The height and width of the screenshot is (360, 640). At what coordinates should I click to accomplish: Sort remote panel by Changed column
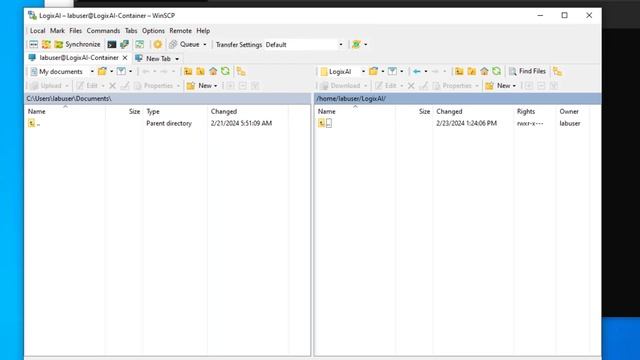pyautogui.click(x=473, y=111)
